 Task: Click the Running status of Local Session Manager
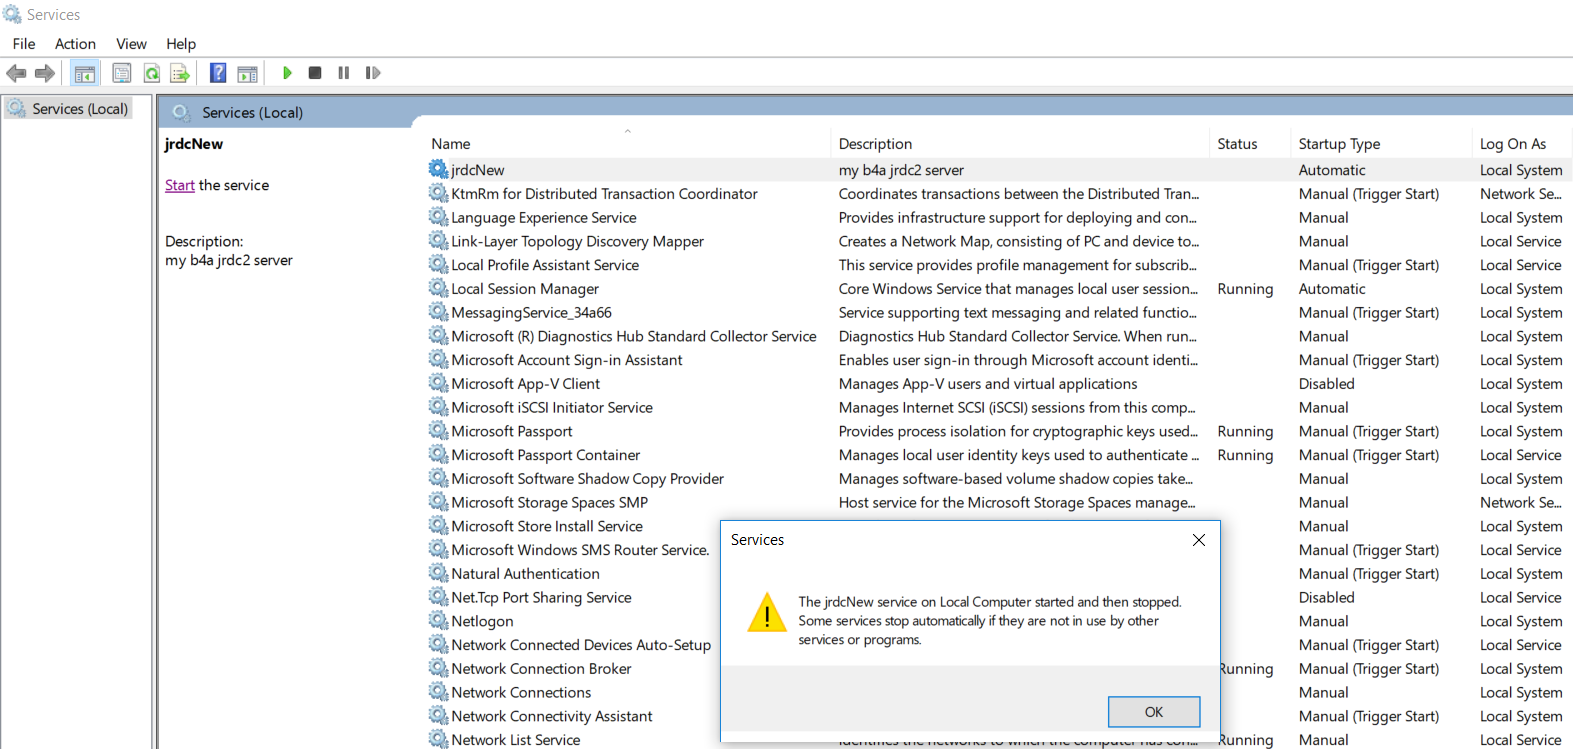pos(1245,289)
